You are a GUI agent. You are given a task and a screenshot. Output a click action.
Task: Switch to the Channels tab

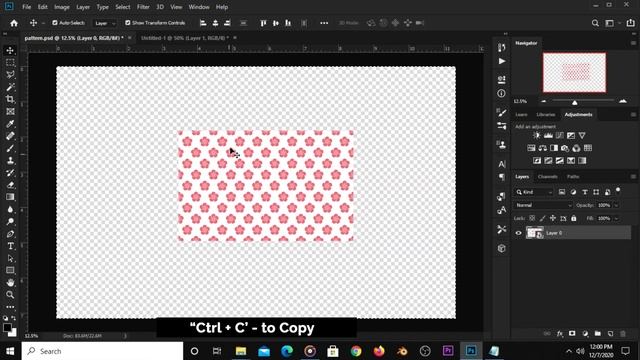tap(548, 177)
